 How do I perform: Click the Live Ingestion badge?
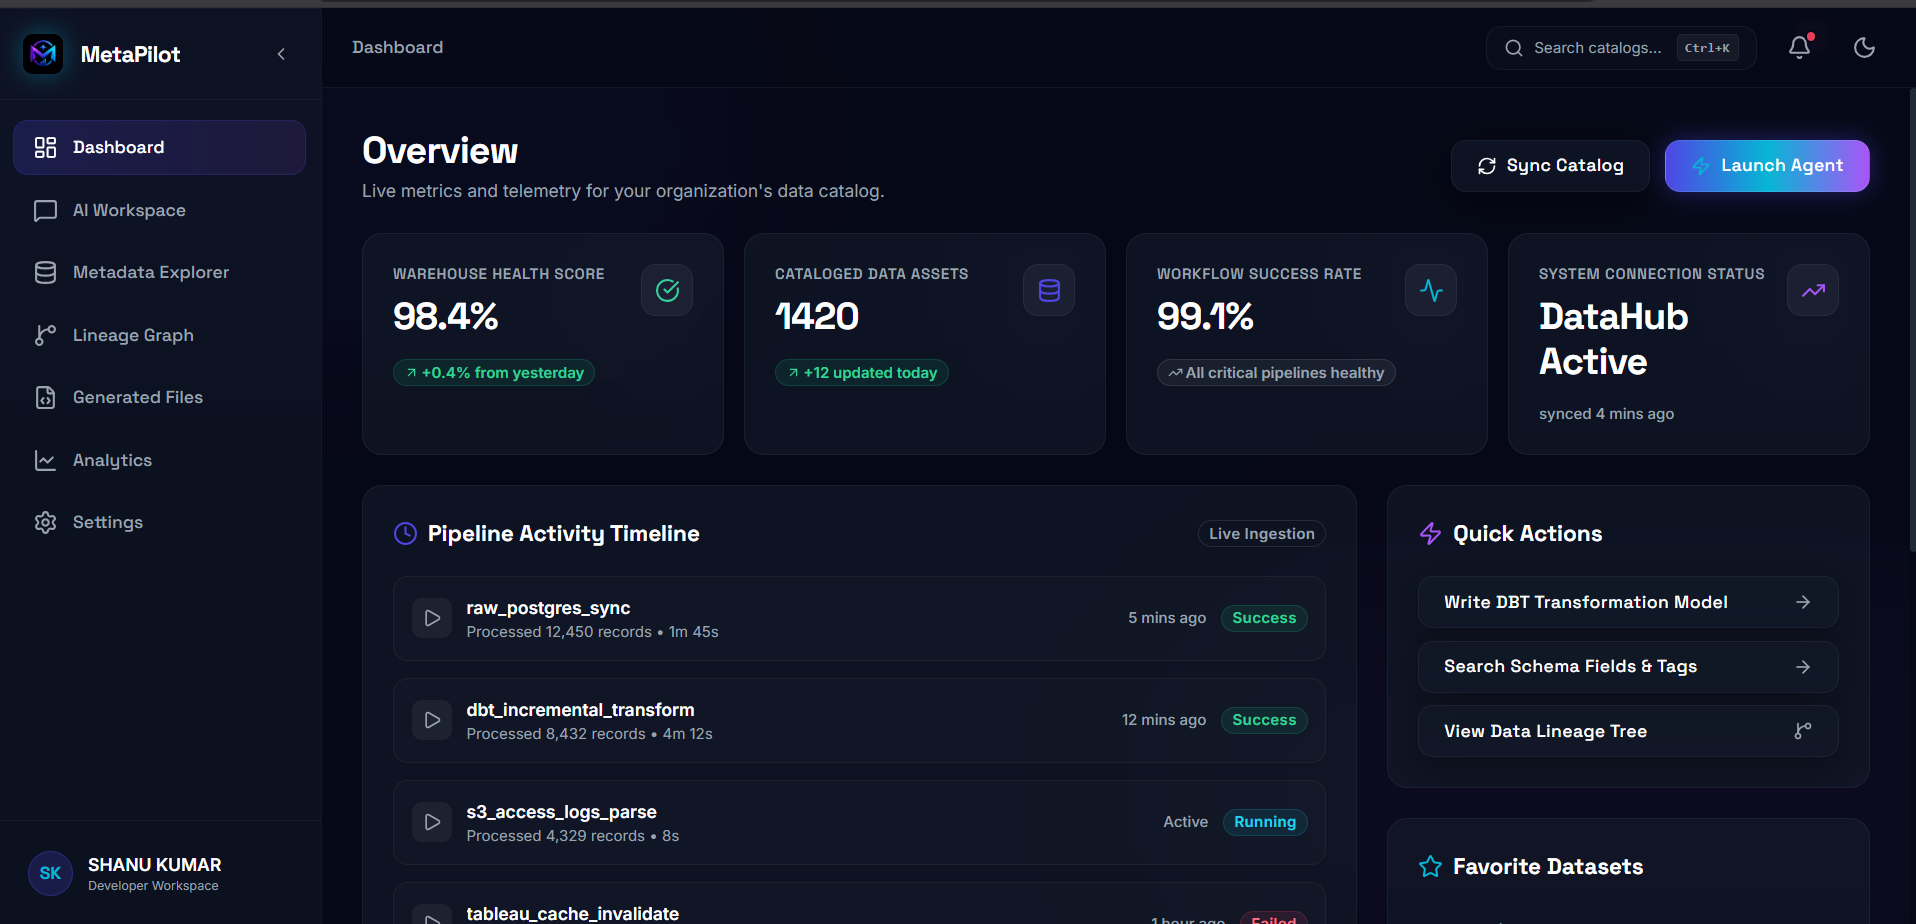point(1262,534)
